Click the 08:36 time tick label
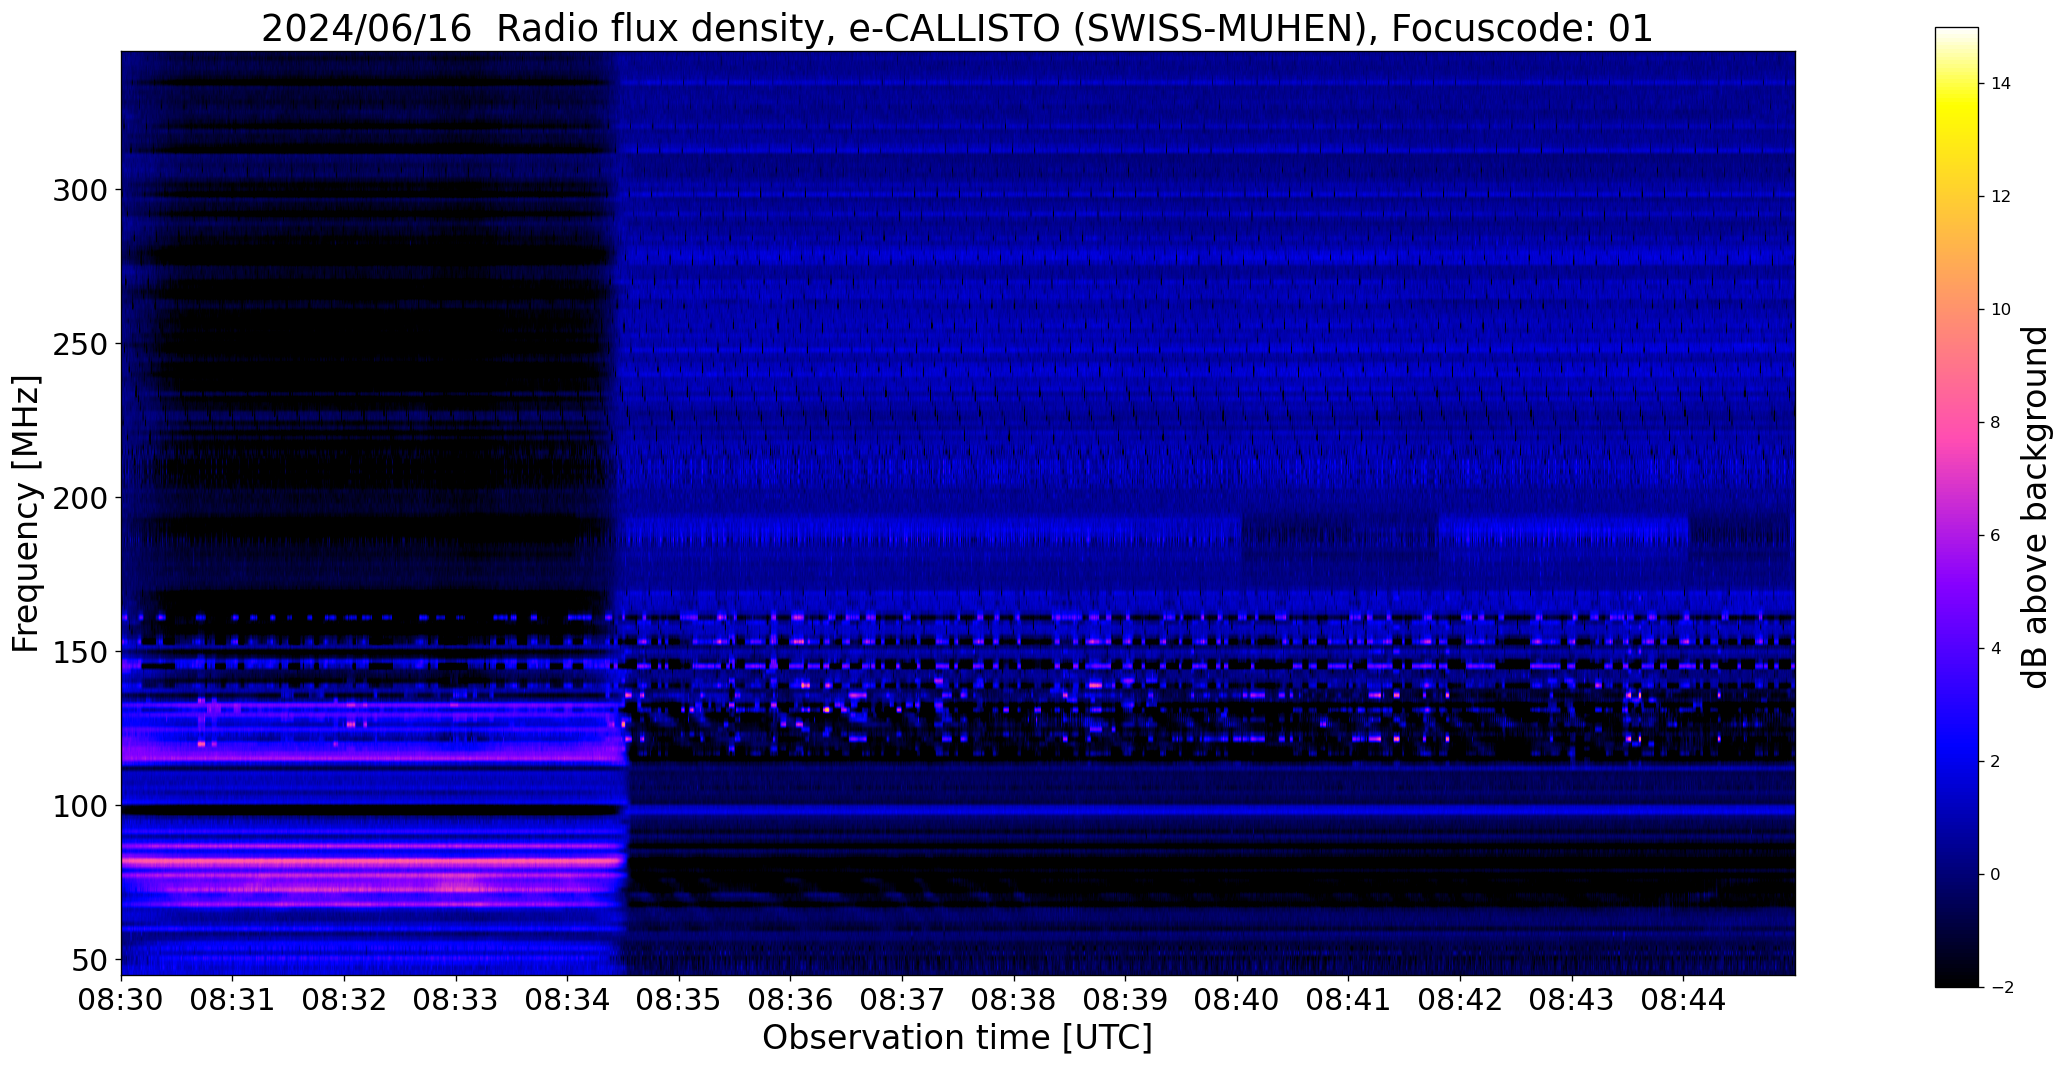 (791, 999)
